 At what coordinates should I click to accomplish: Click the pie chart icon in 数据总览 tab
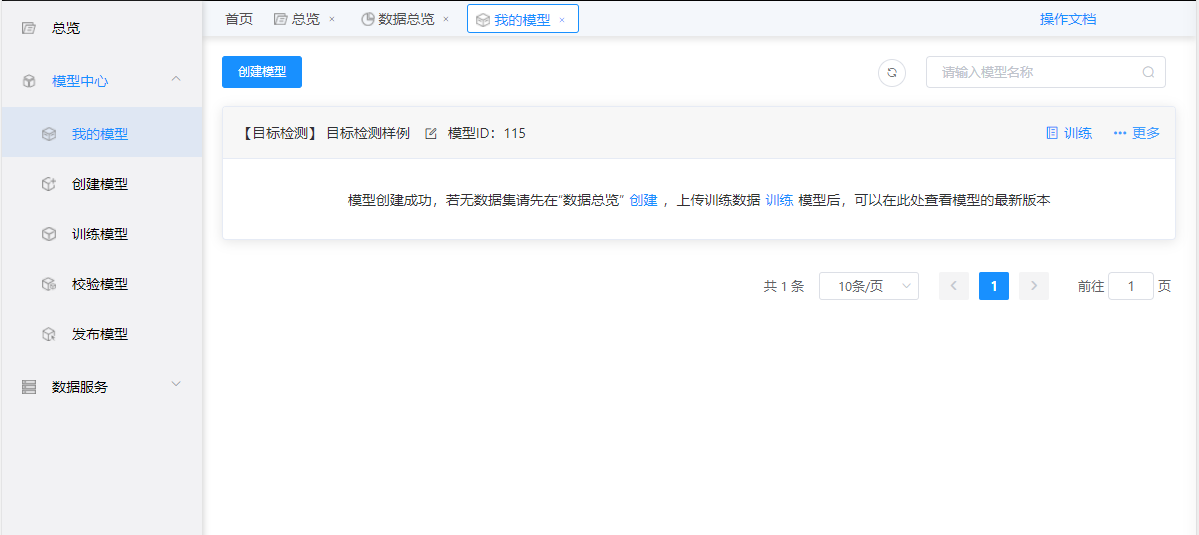(368, 20)
